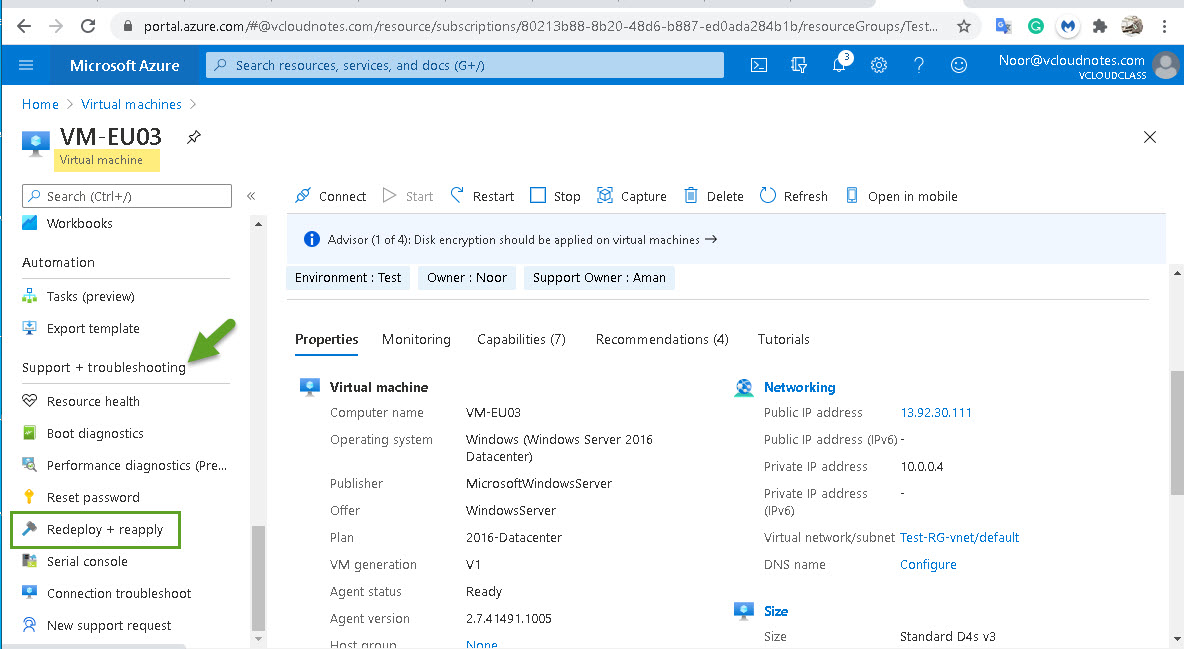1184x649 pixels.
Task: Switch to the Monitoring tab
Action: 416,339
